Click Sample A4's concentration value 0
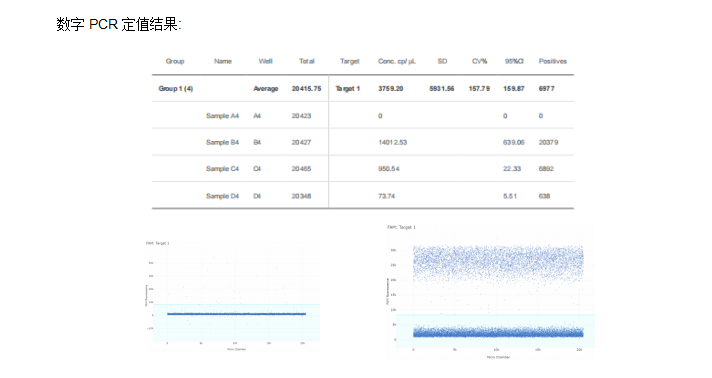The width and height of the screenshot is (712, 378). [380, 116]
